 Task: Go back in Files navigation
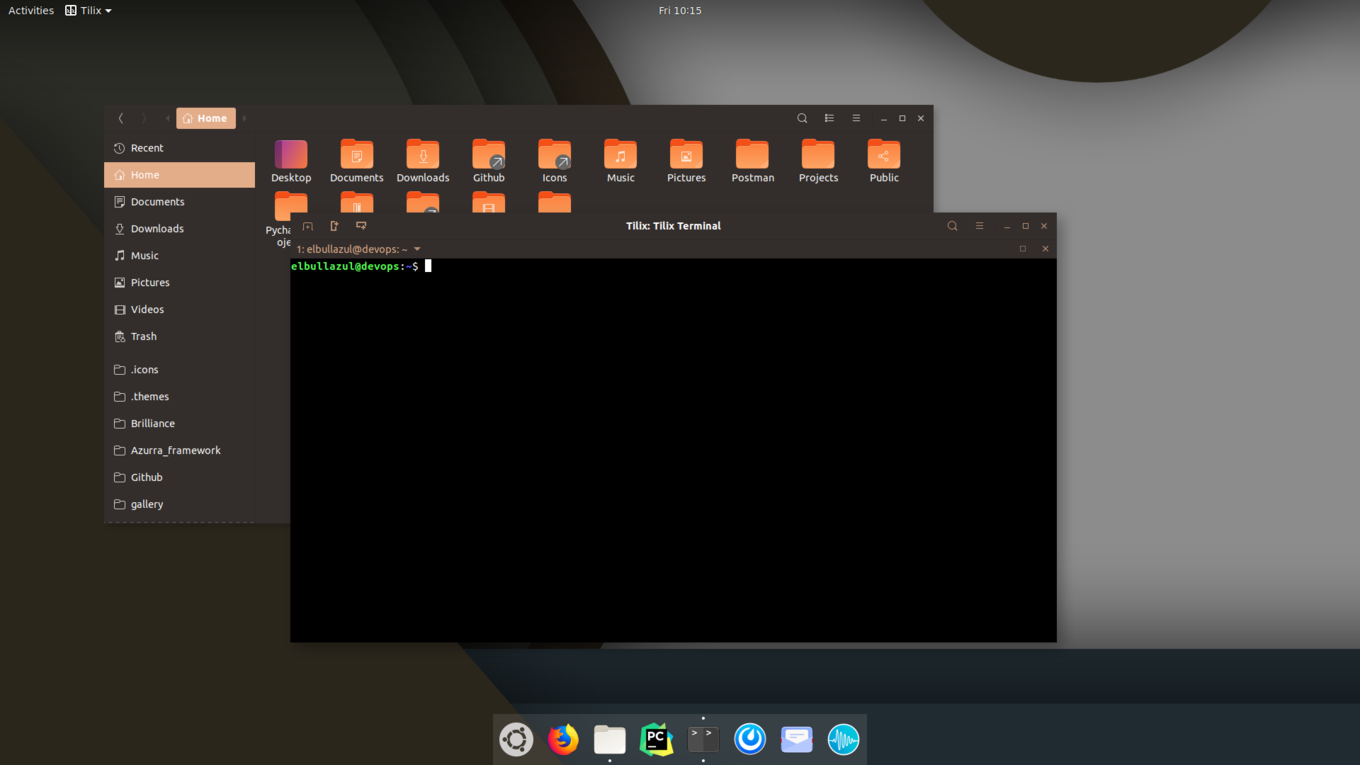tap(121, 118)
